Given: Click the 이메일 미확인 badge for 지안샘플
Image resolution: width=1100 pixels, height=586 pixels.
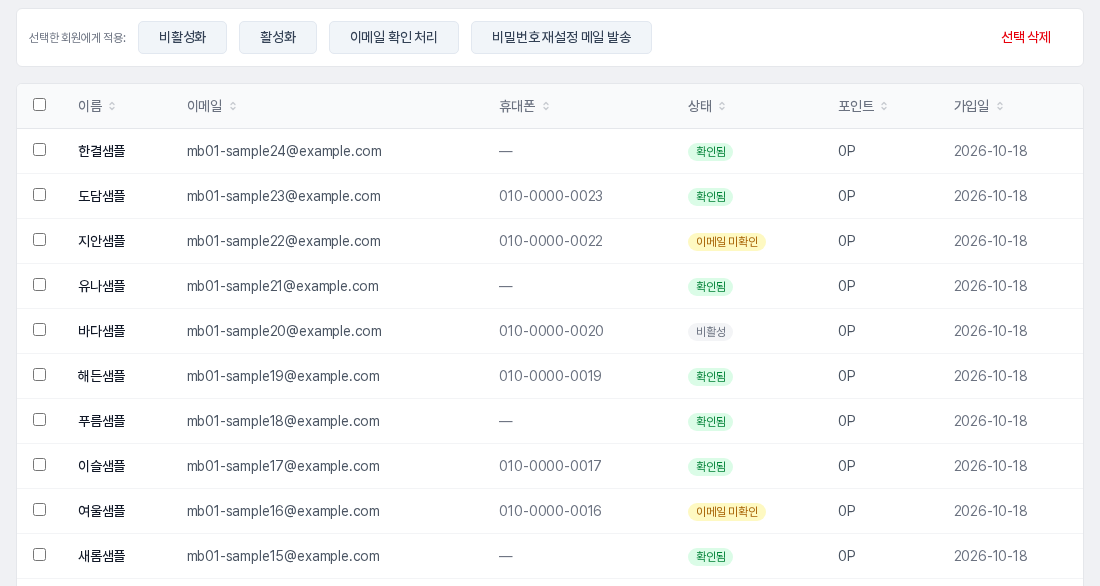Looking at the screenshot, I should point(727,241).
